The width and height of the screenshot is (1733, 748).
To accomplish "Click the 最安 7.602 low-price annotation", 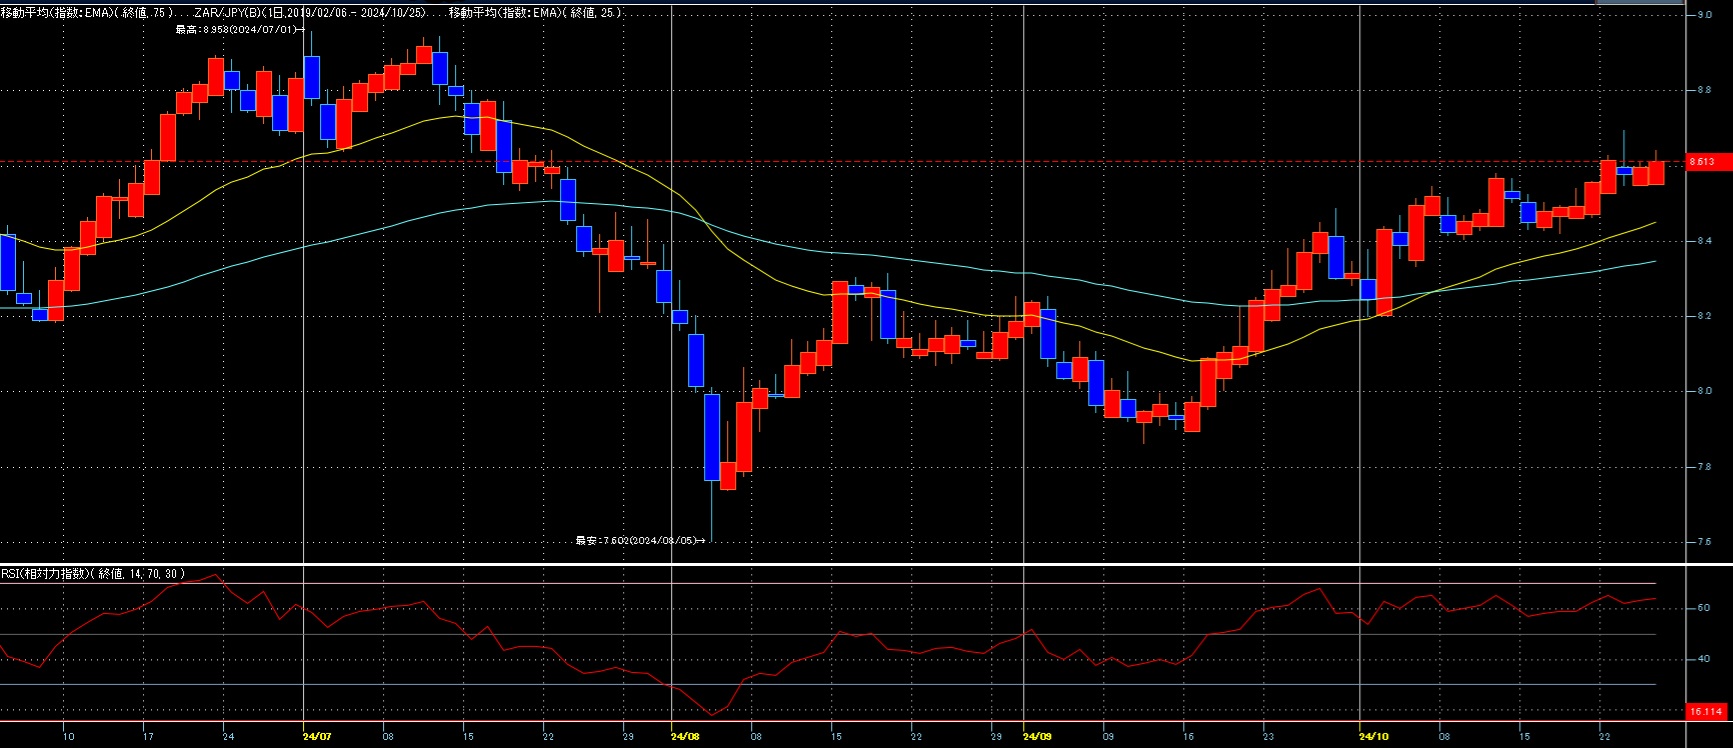I will pos(640,541).
